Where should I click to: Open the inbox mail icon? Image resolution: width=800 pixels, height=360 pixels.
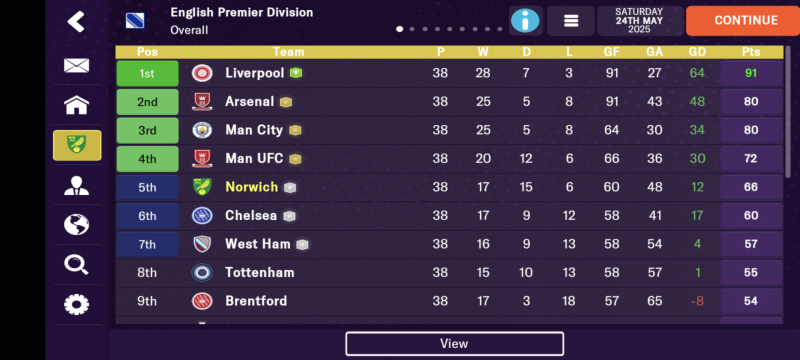coord(77,65)
